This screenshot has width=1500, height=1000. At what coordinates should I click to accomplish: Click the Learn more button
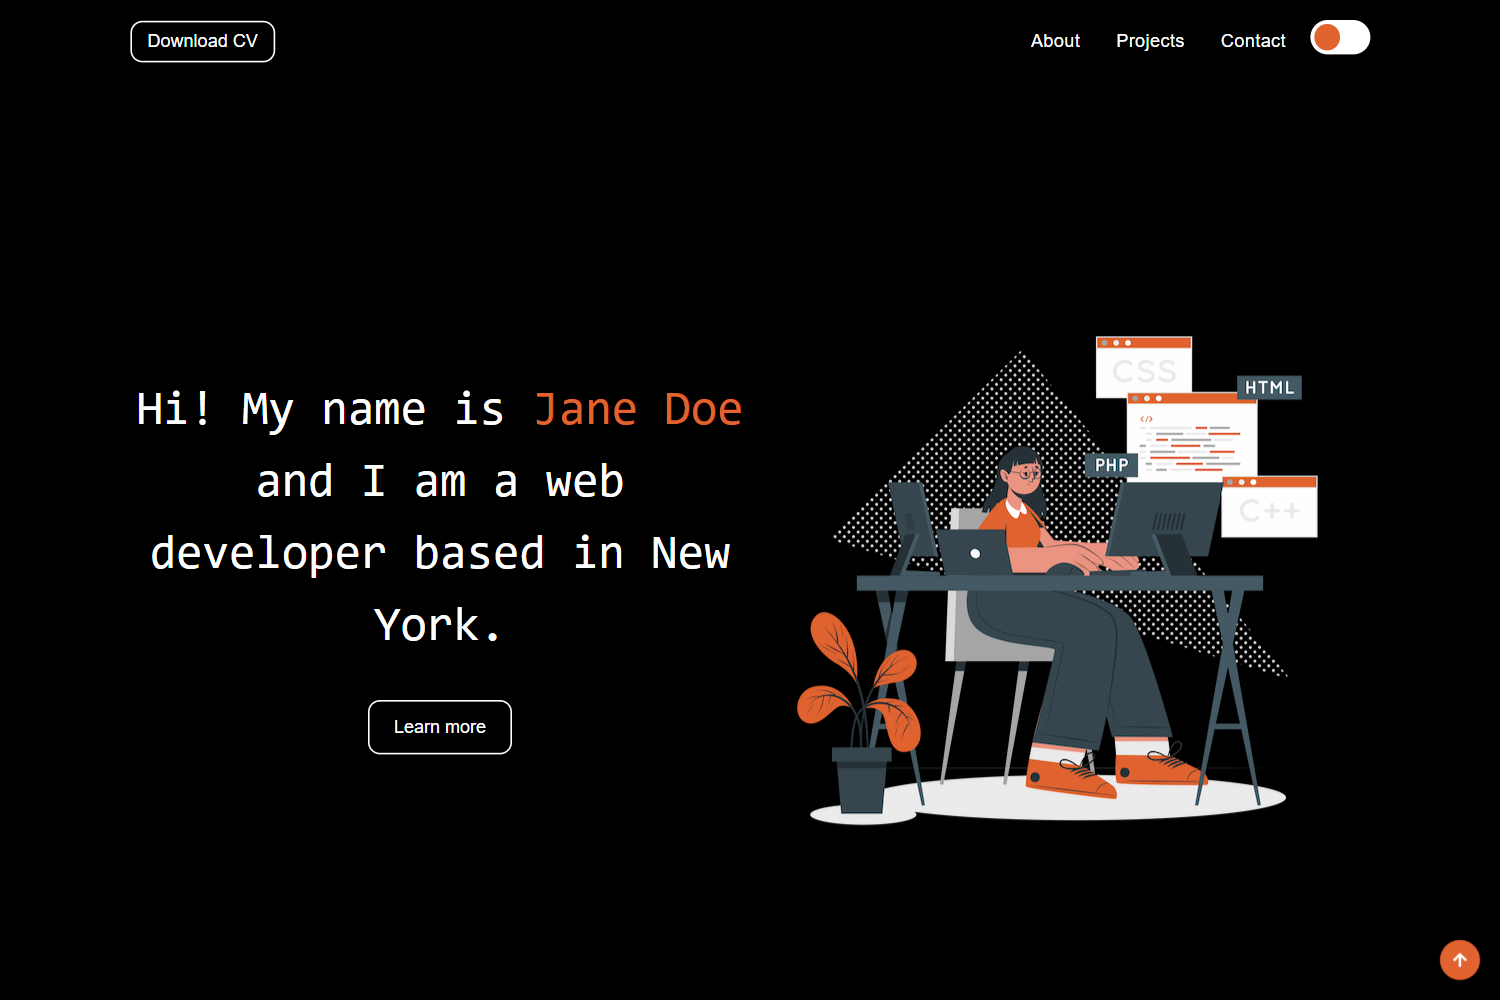[439, 727]
